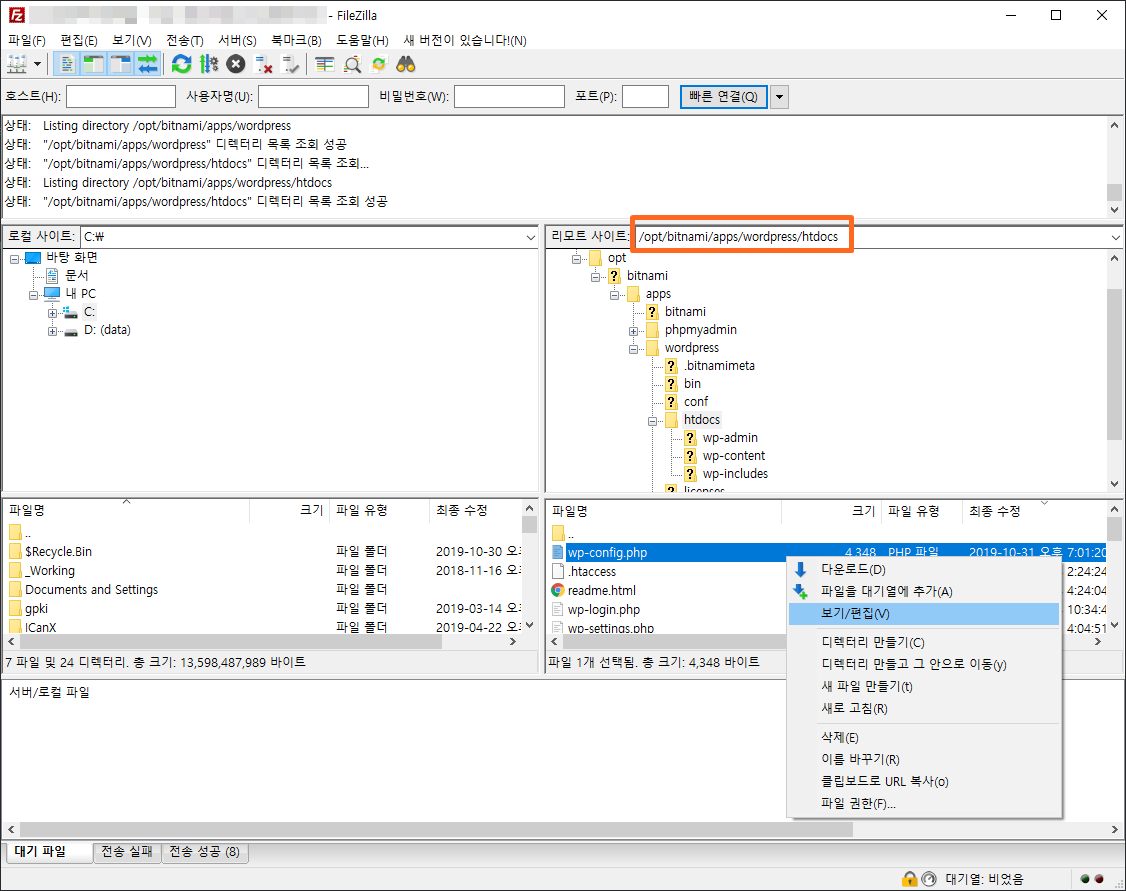The height and width of the screenshot is (891, 1126).
Task: Refresh the file and folder lists
Action: (x=182, y=65)
